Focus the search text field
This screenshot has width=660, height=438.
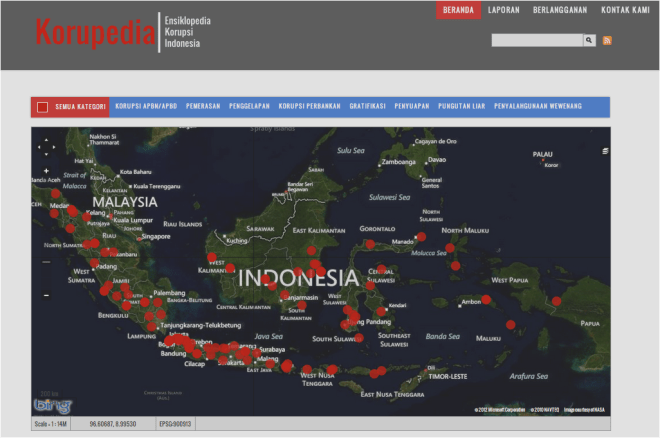pos(536,41)
